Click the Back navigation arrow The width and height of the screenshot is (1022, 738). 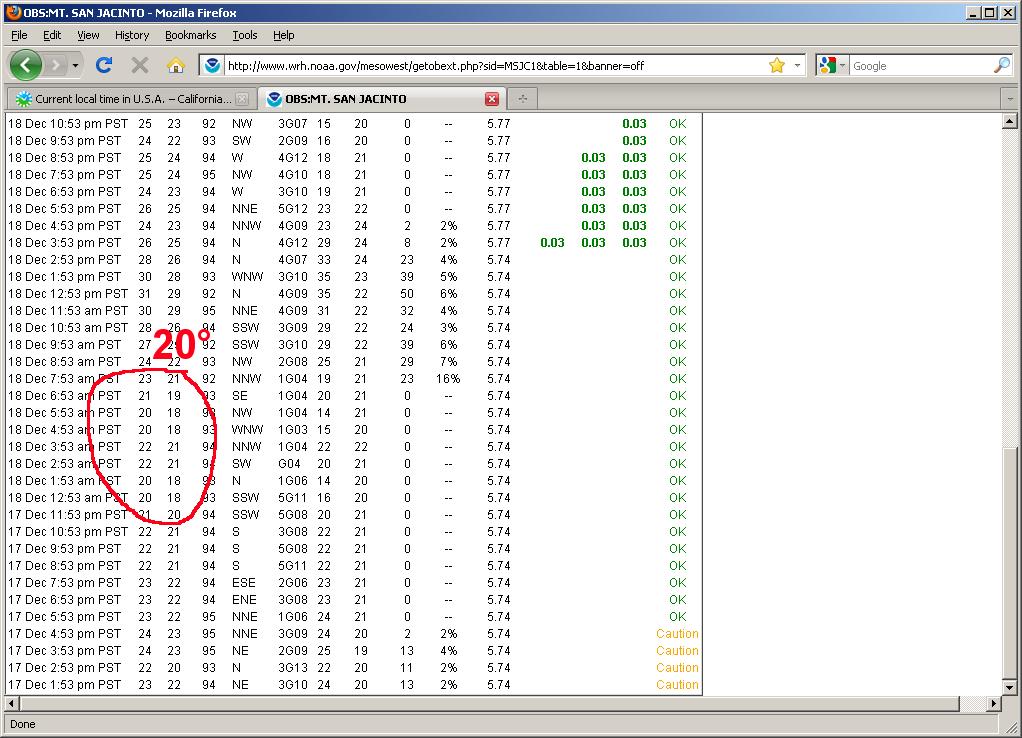[x=26, y=65]
